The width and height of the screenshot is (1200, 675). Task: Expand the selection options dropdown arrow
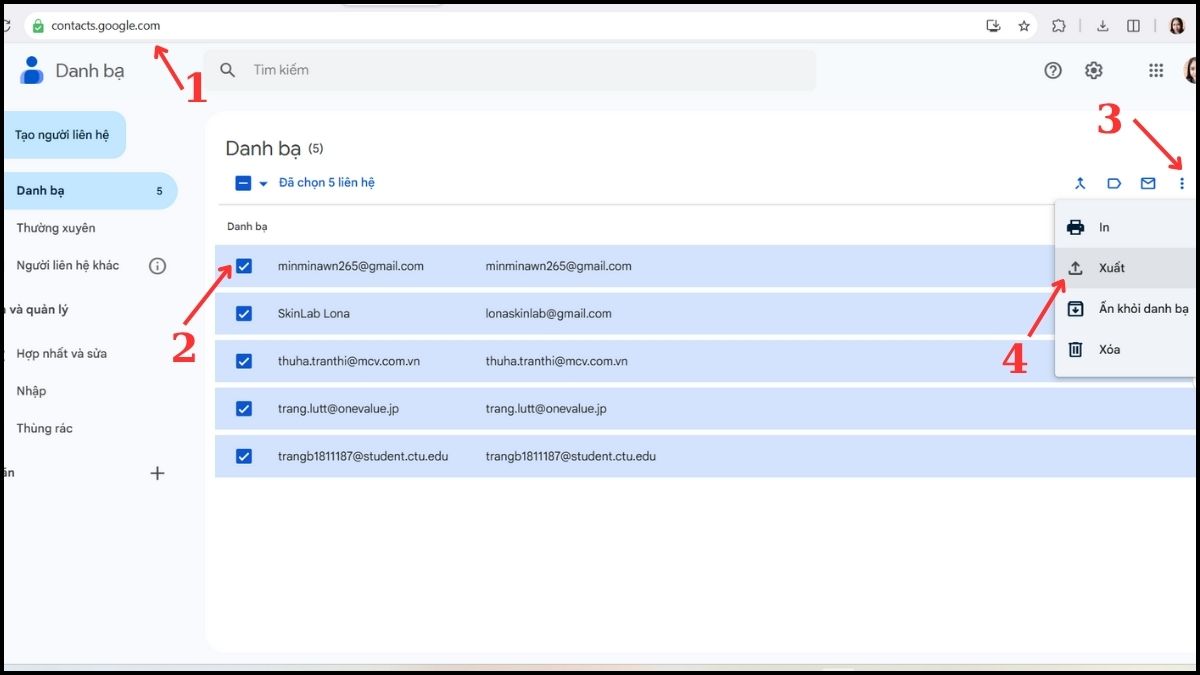(x=264, y=183)
